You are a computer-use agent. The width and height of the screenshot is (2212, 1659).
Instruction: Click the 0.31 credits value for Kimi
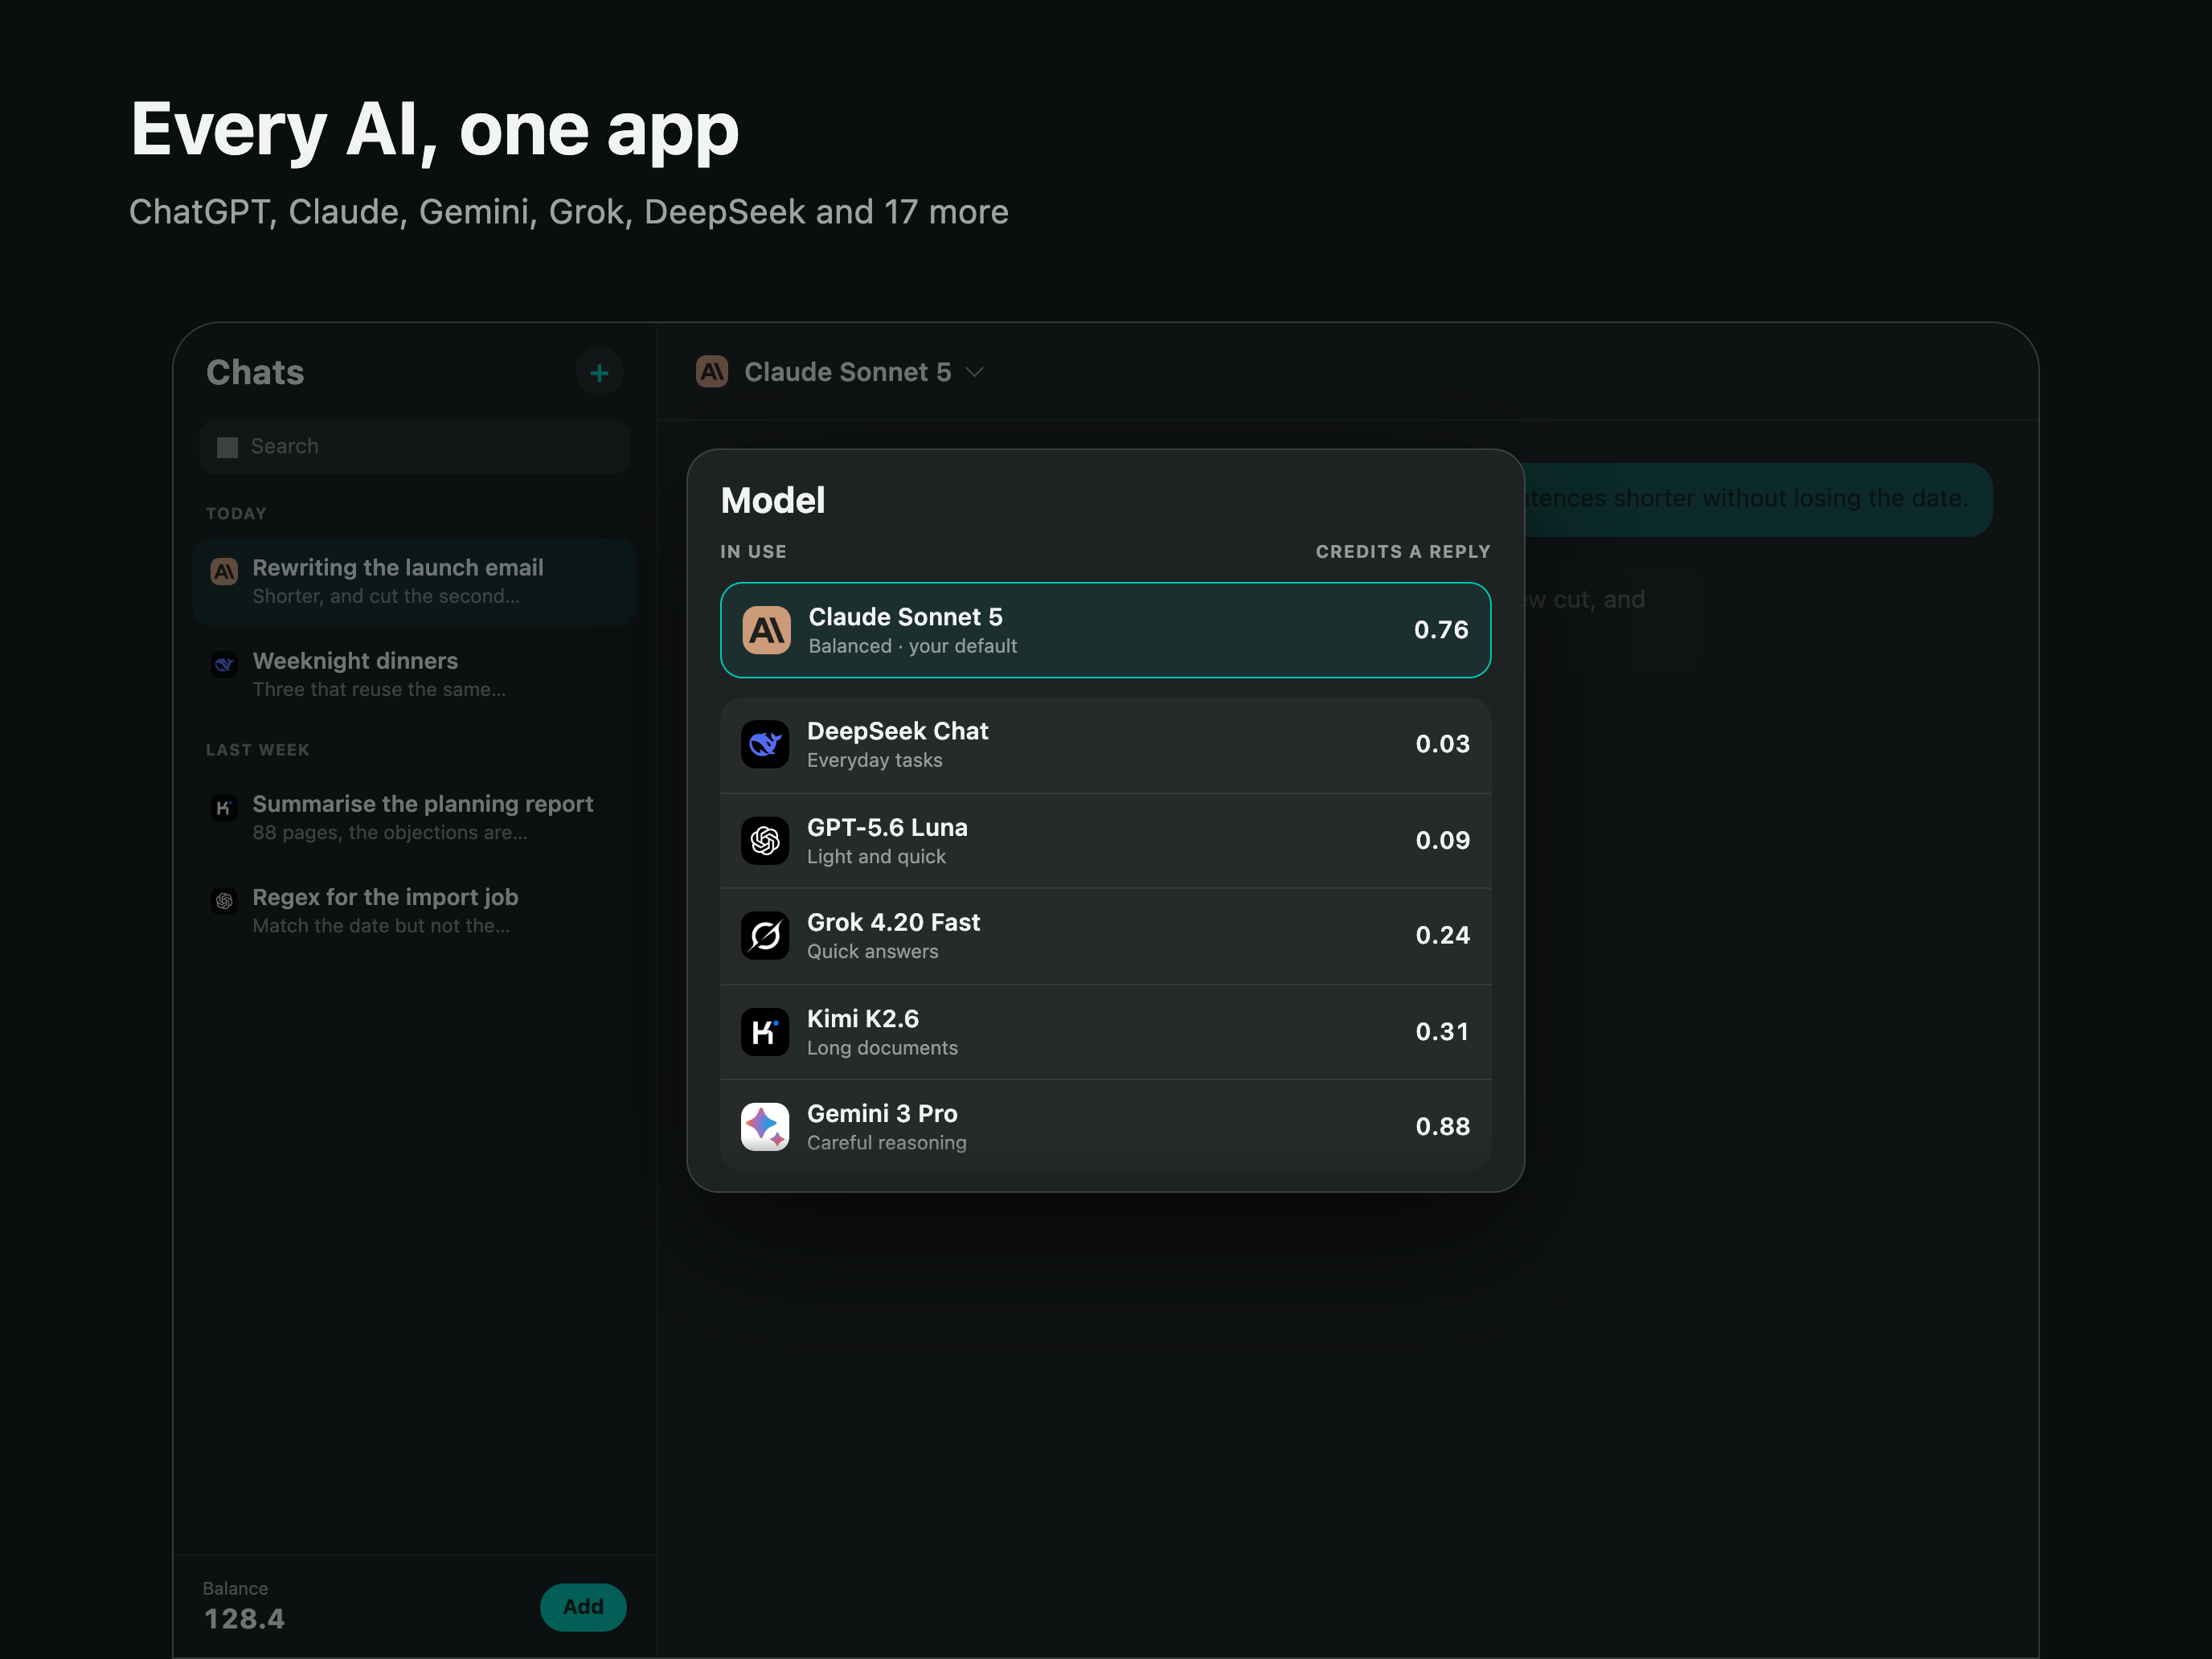click(1442, 1031)
